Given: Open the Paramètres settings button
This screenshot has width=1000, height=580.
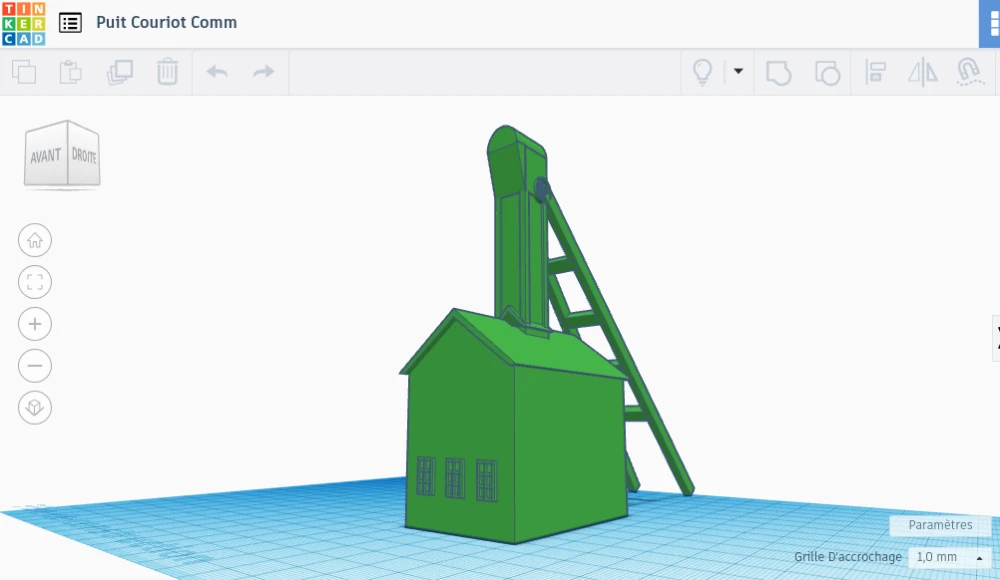Looking at the screenshot, I should pos(940,525).
